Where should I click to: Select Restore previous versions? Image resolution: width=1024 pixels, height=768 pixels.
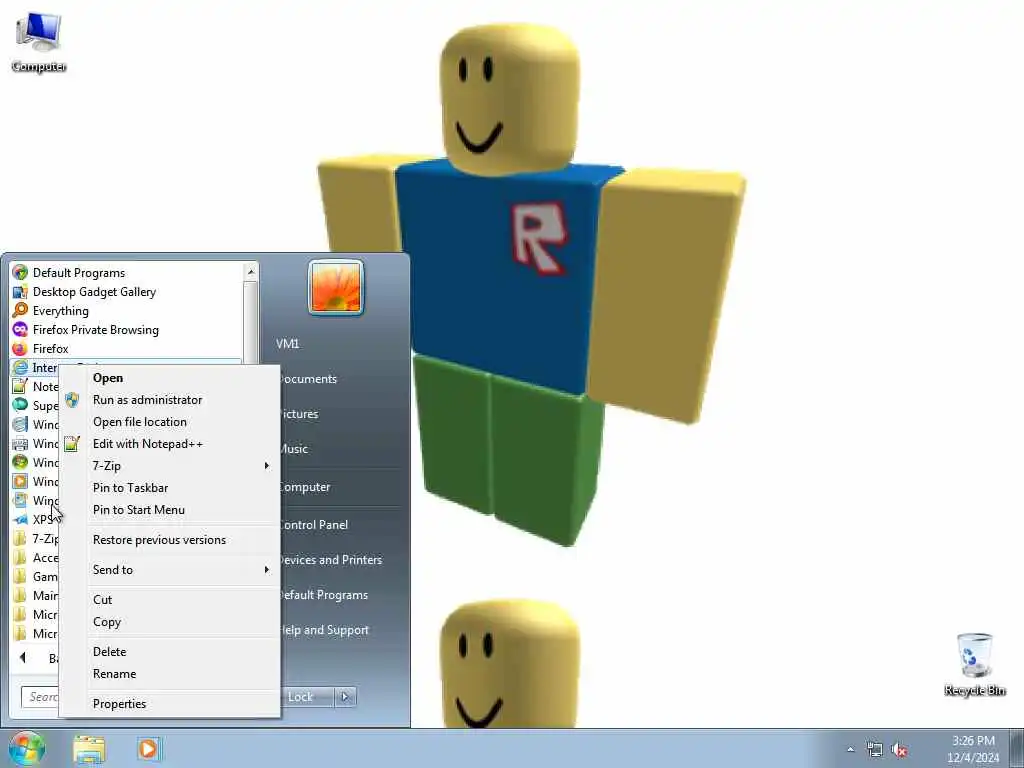[169, 539]
